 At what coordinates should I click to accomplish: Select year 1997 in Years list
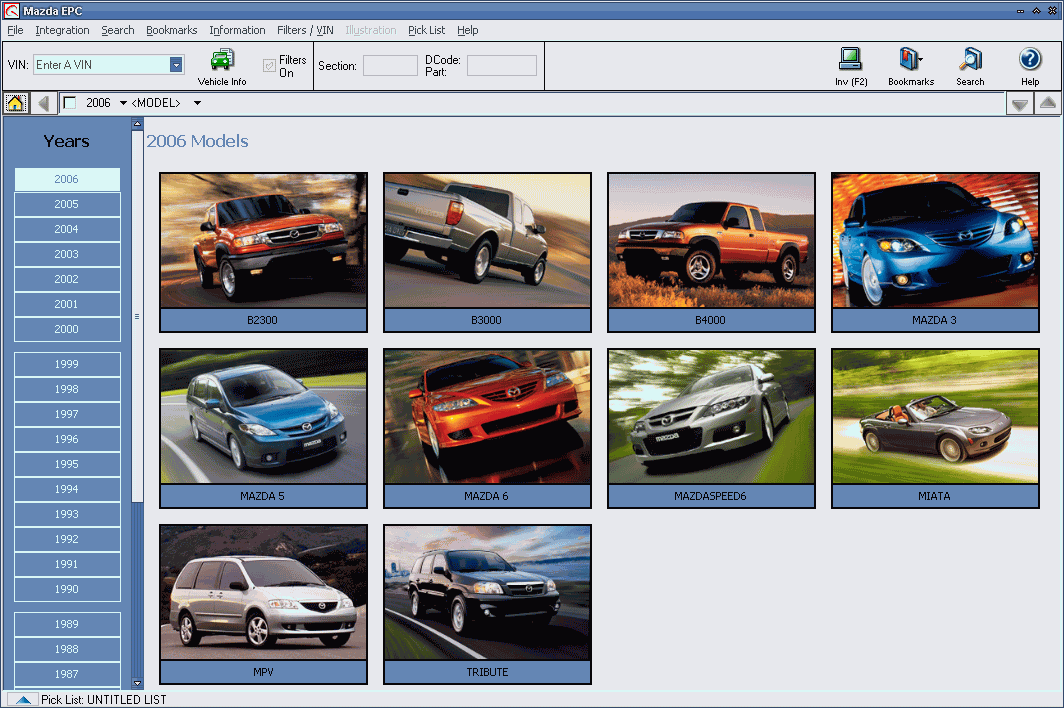coord(66,414)
